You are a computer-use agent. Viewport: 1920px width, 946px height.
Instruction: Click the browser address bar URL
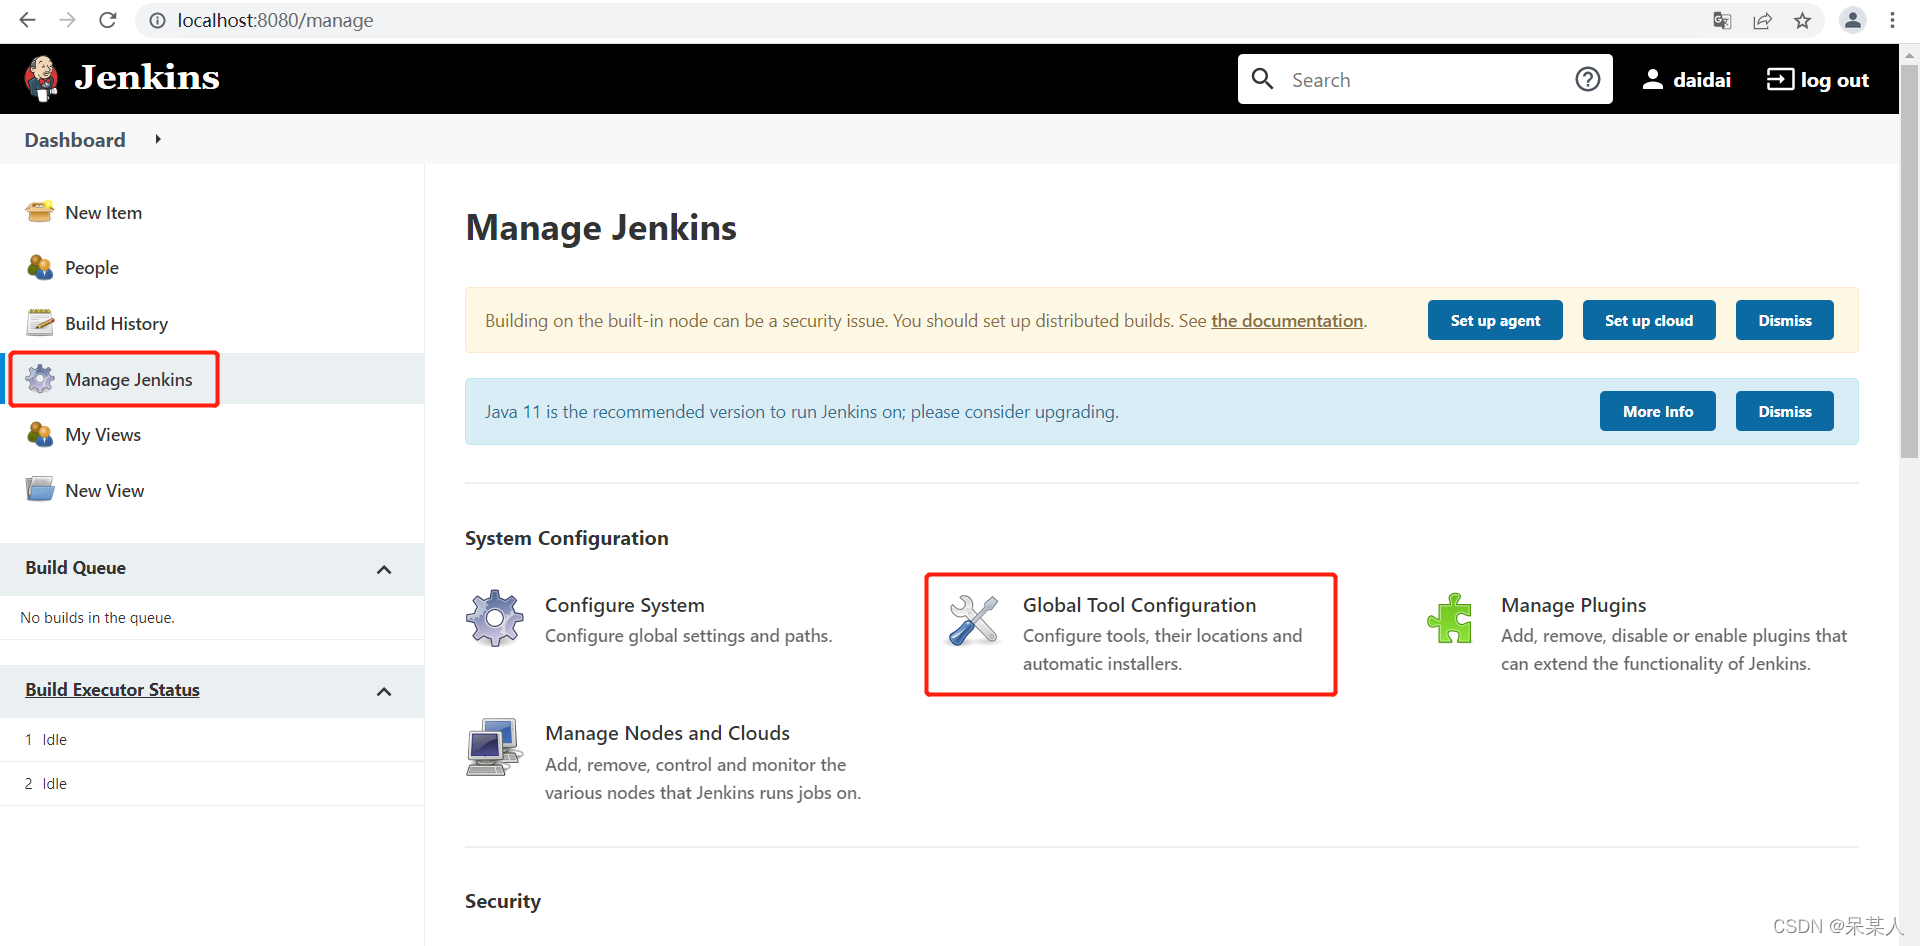pos(275,20)
